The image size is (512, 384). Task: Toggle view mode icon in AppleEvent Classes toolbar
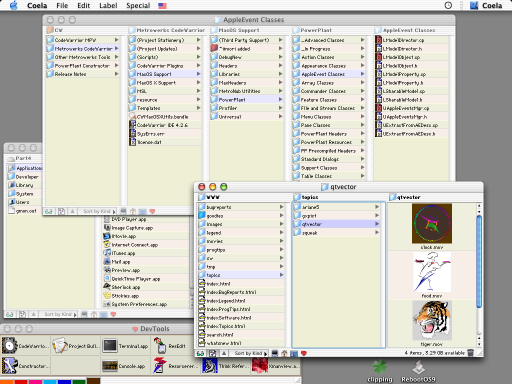61,211
